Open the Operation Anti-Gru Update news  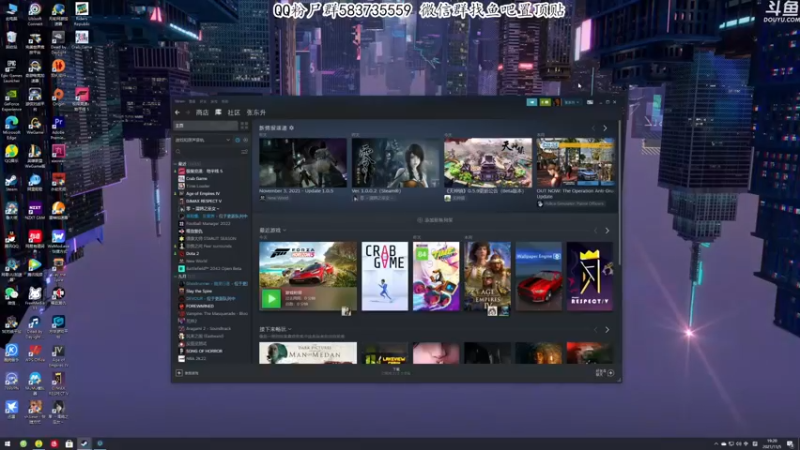[x=576, y=162]
